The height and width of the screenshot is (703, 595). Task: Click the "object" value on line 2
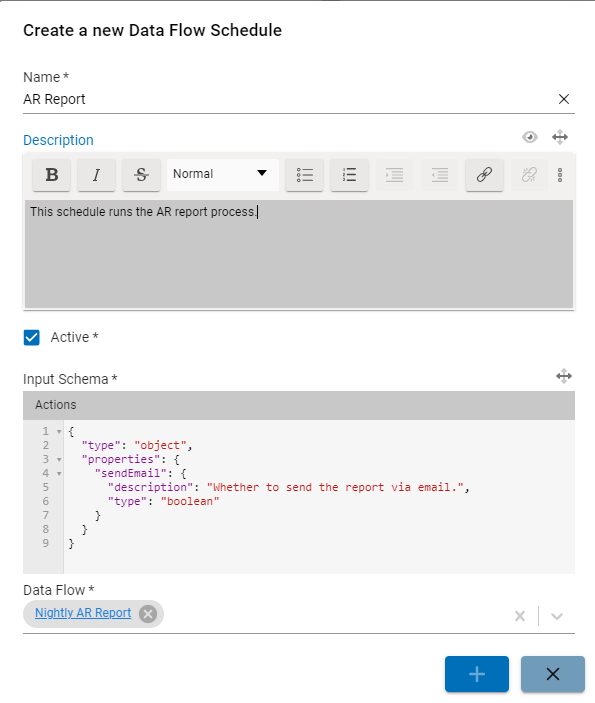click(x=161, y=446)
